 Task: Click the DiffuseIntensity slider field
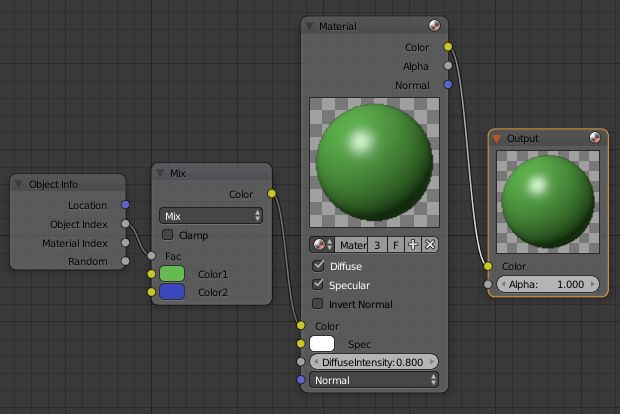click(x=374, y=362)
